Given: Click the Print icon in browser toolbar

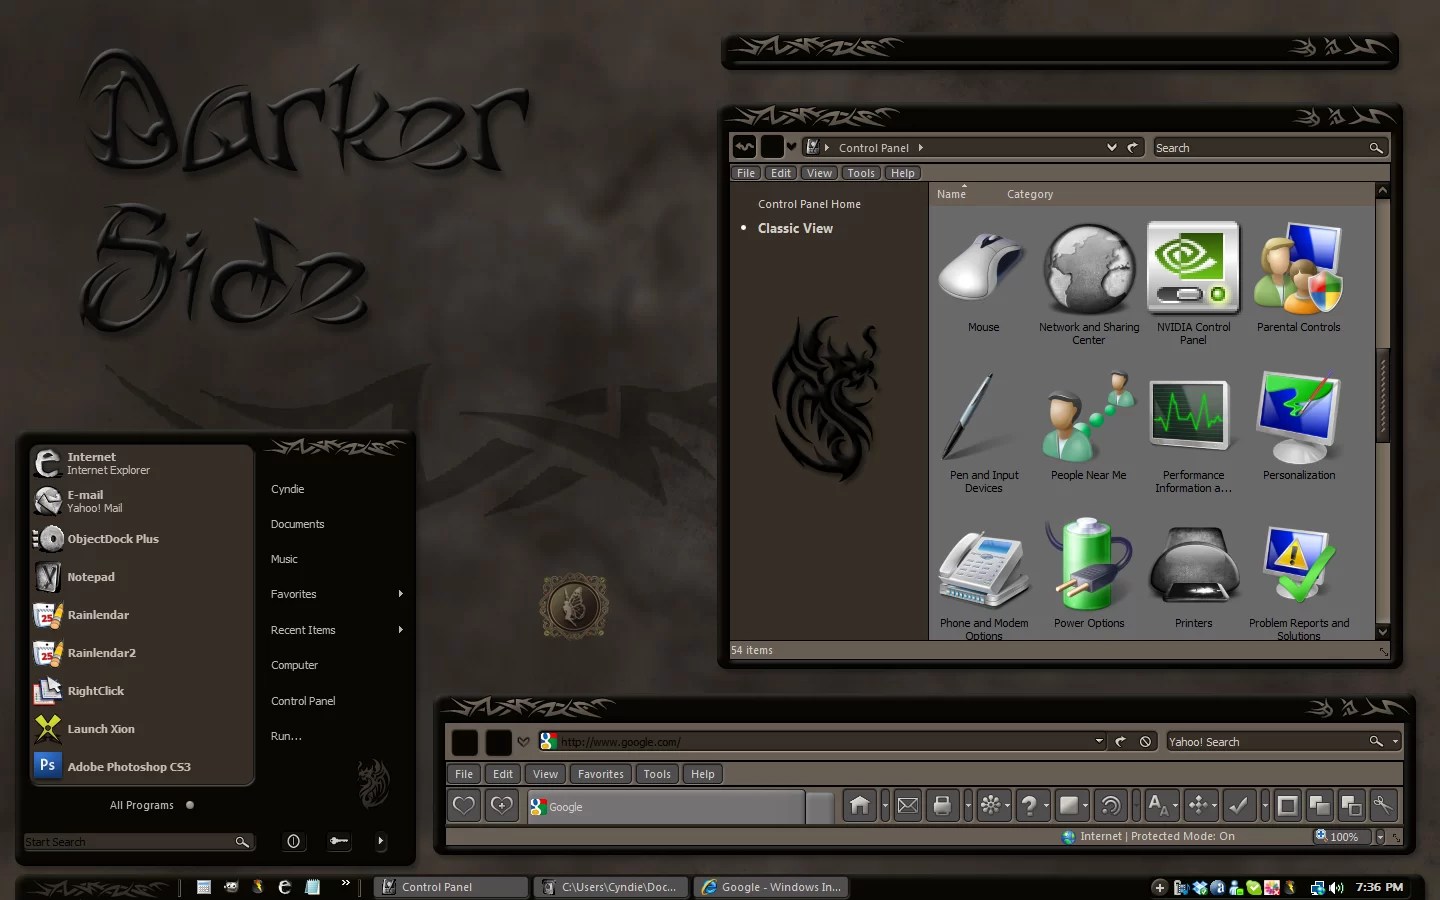Looking at the screenshot, I should coord(941,806).
